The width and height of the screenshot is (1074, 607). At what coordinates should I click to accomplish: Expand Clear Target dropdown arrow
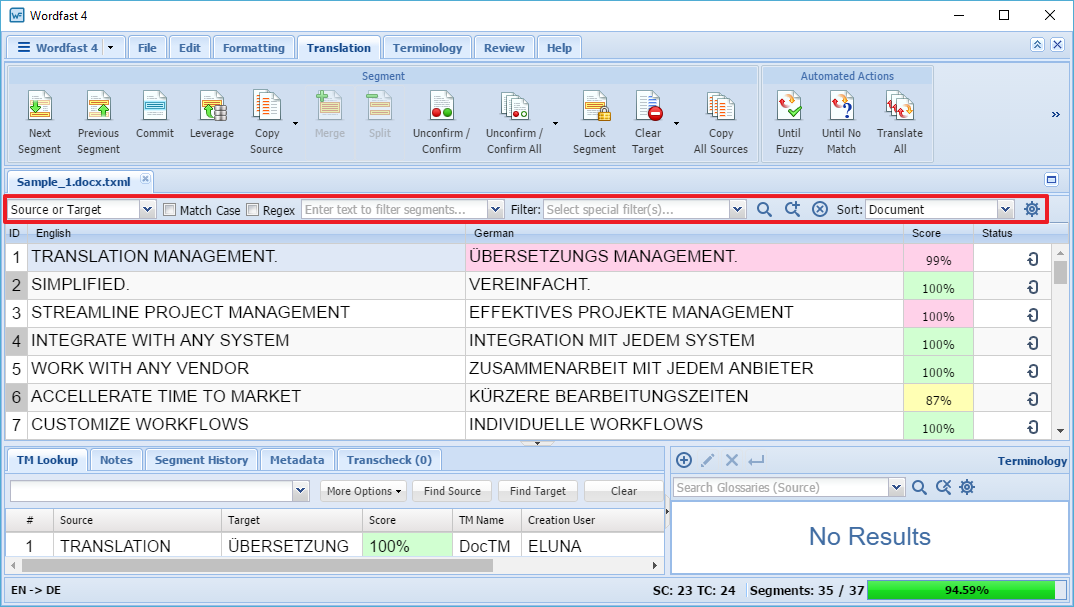(676, 123)
